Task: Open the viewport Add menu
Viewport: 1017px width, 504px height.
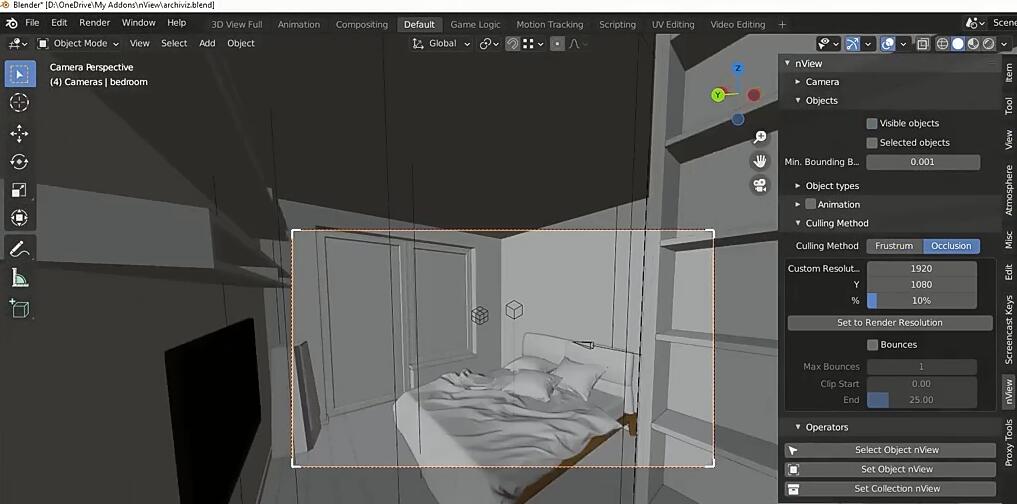Action: (x=207, y=43)
